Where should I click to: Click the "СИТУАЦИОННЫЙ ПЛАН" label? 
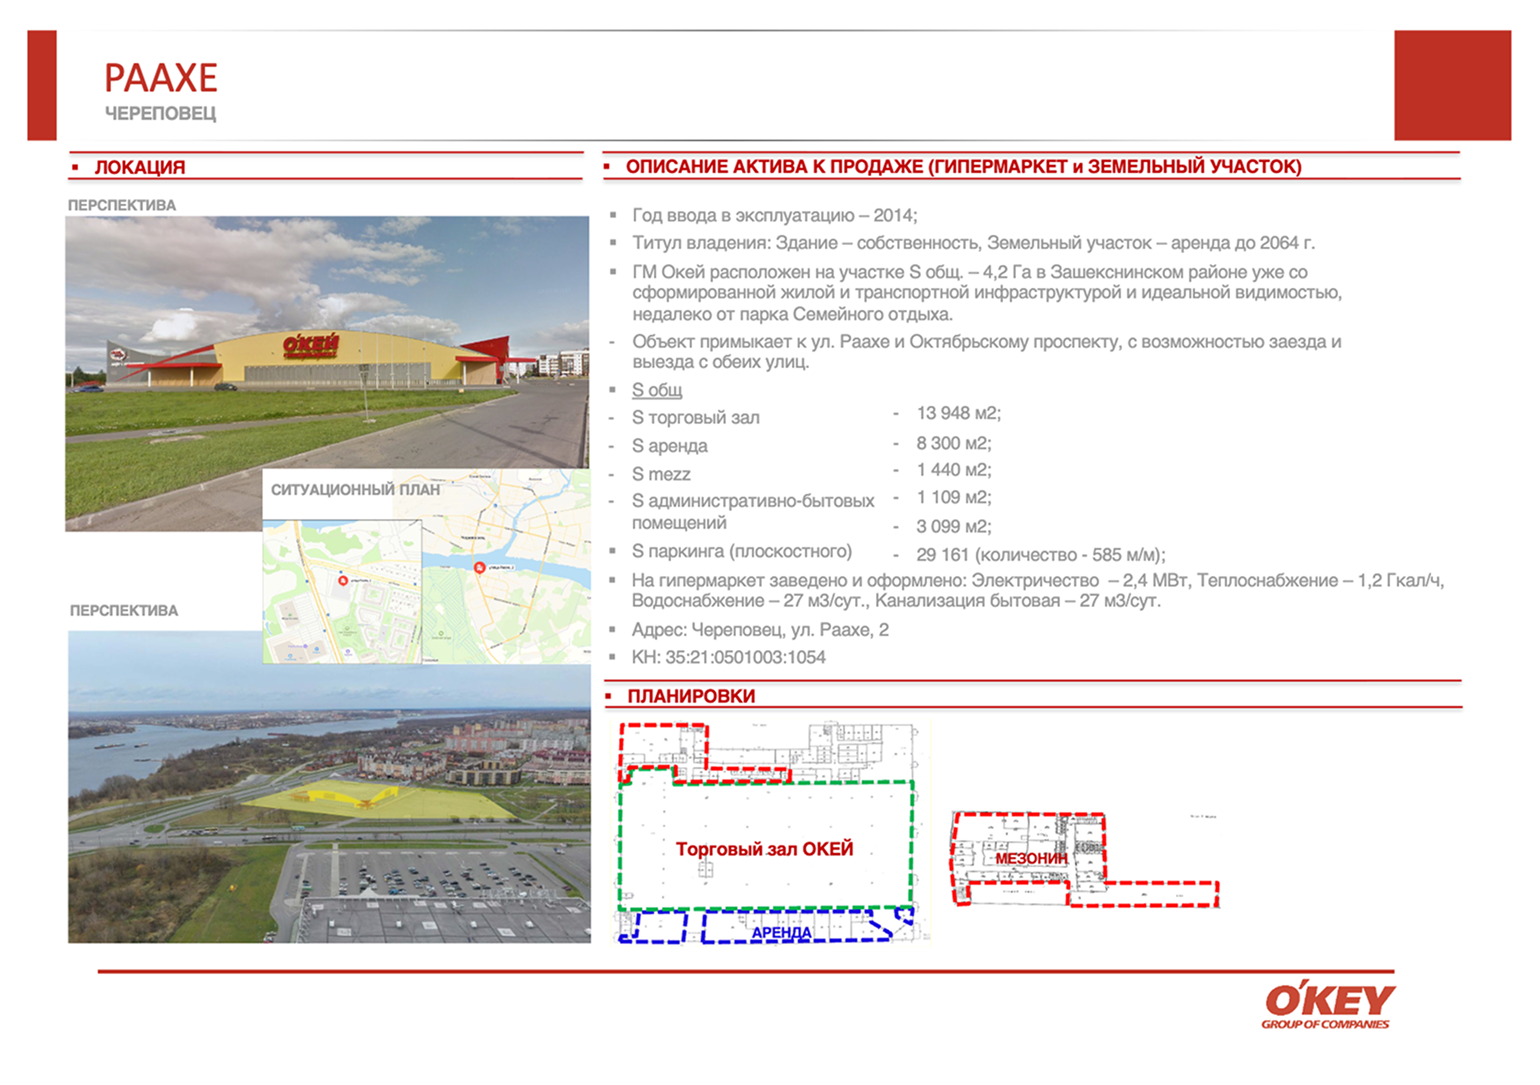click(x=355, y=490)
